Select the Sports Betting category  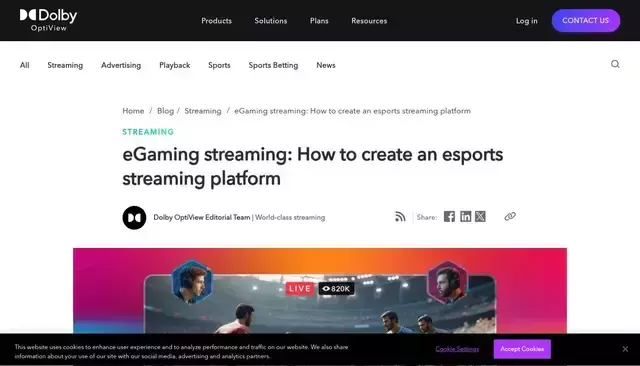(x=273, y=65)
